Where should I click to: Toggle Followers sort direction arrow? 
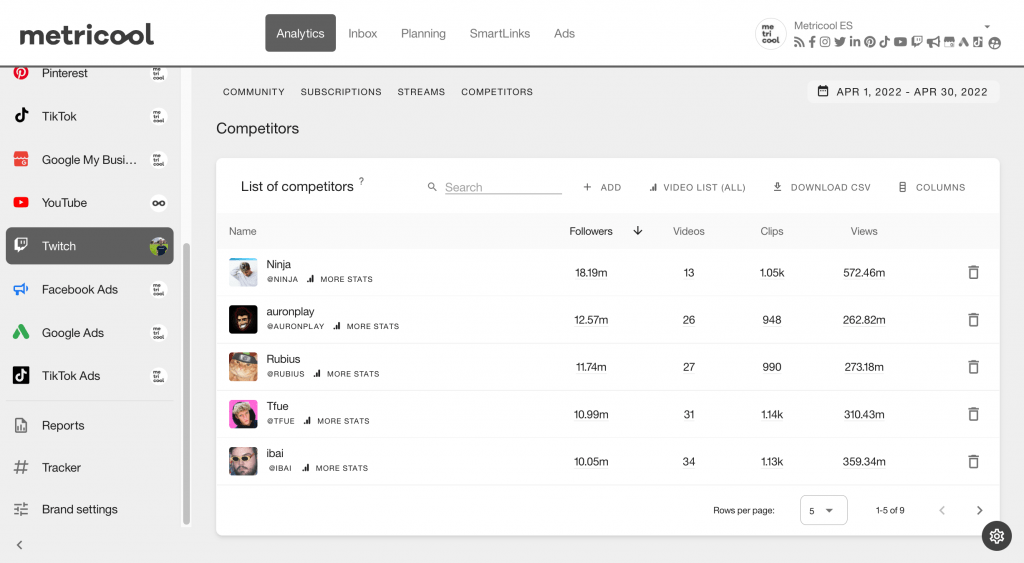[638, 231]
